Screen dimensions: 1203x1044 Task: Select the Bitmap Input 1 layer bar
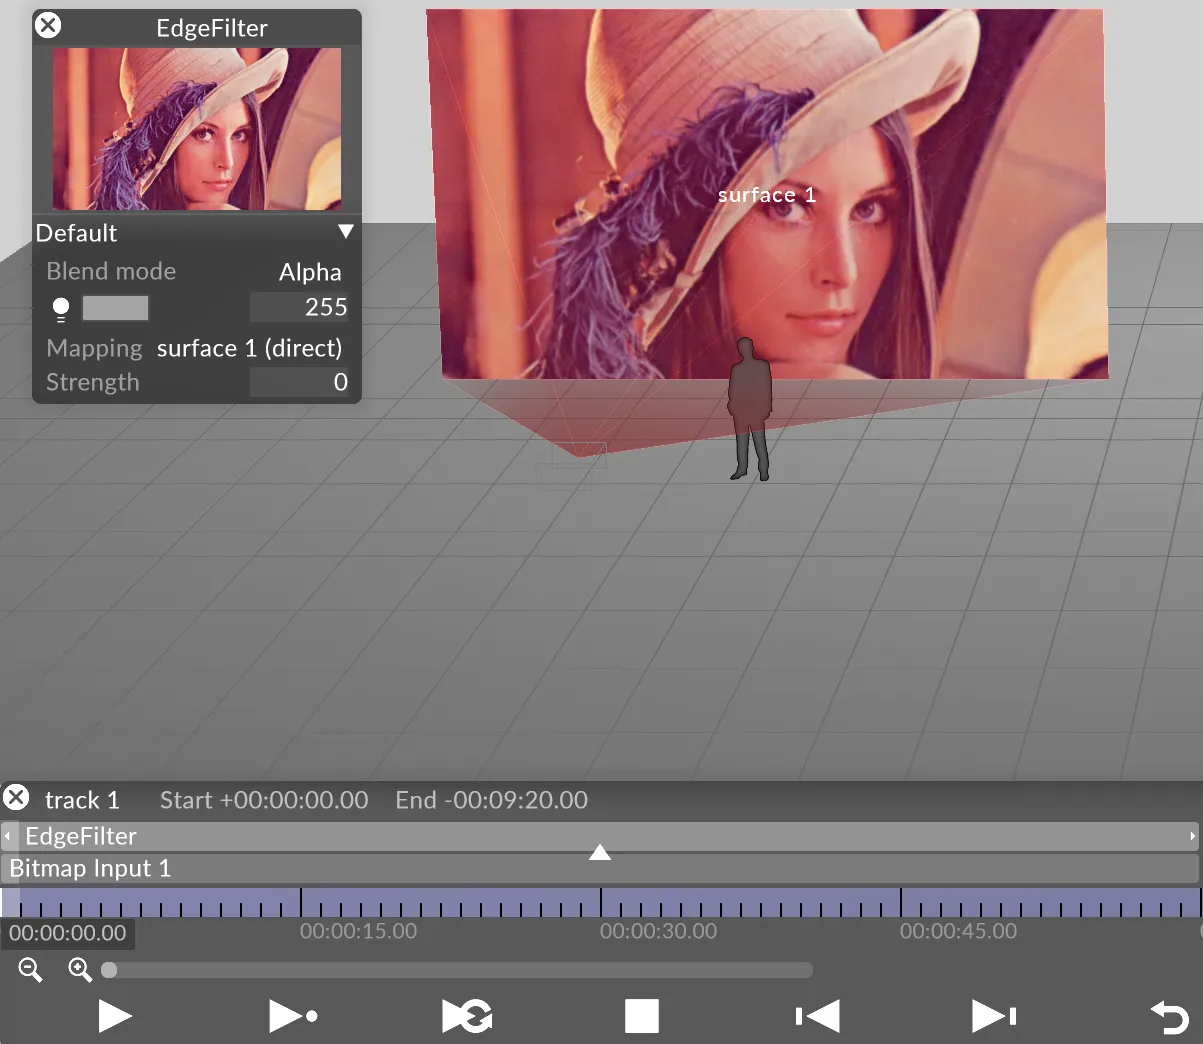(600, 868)
